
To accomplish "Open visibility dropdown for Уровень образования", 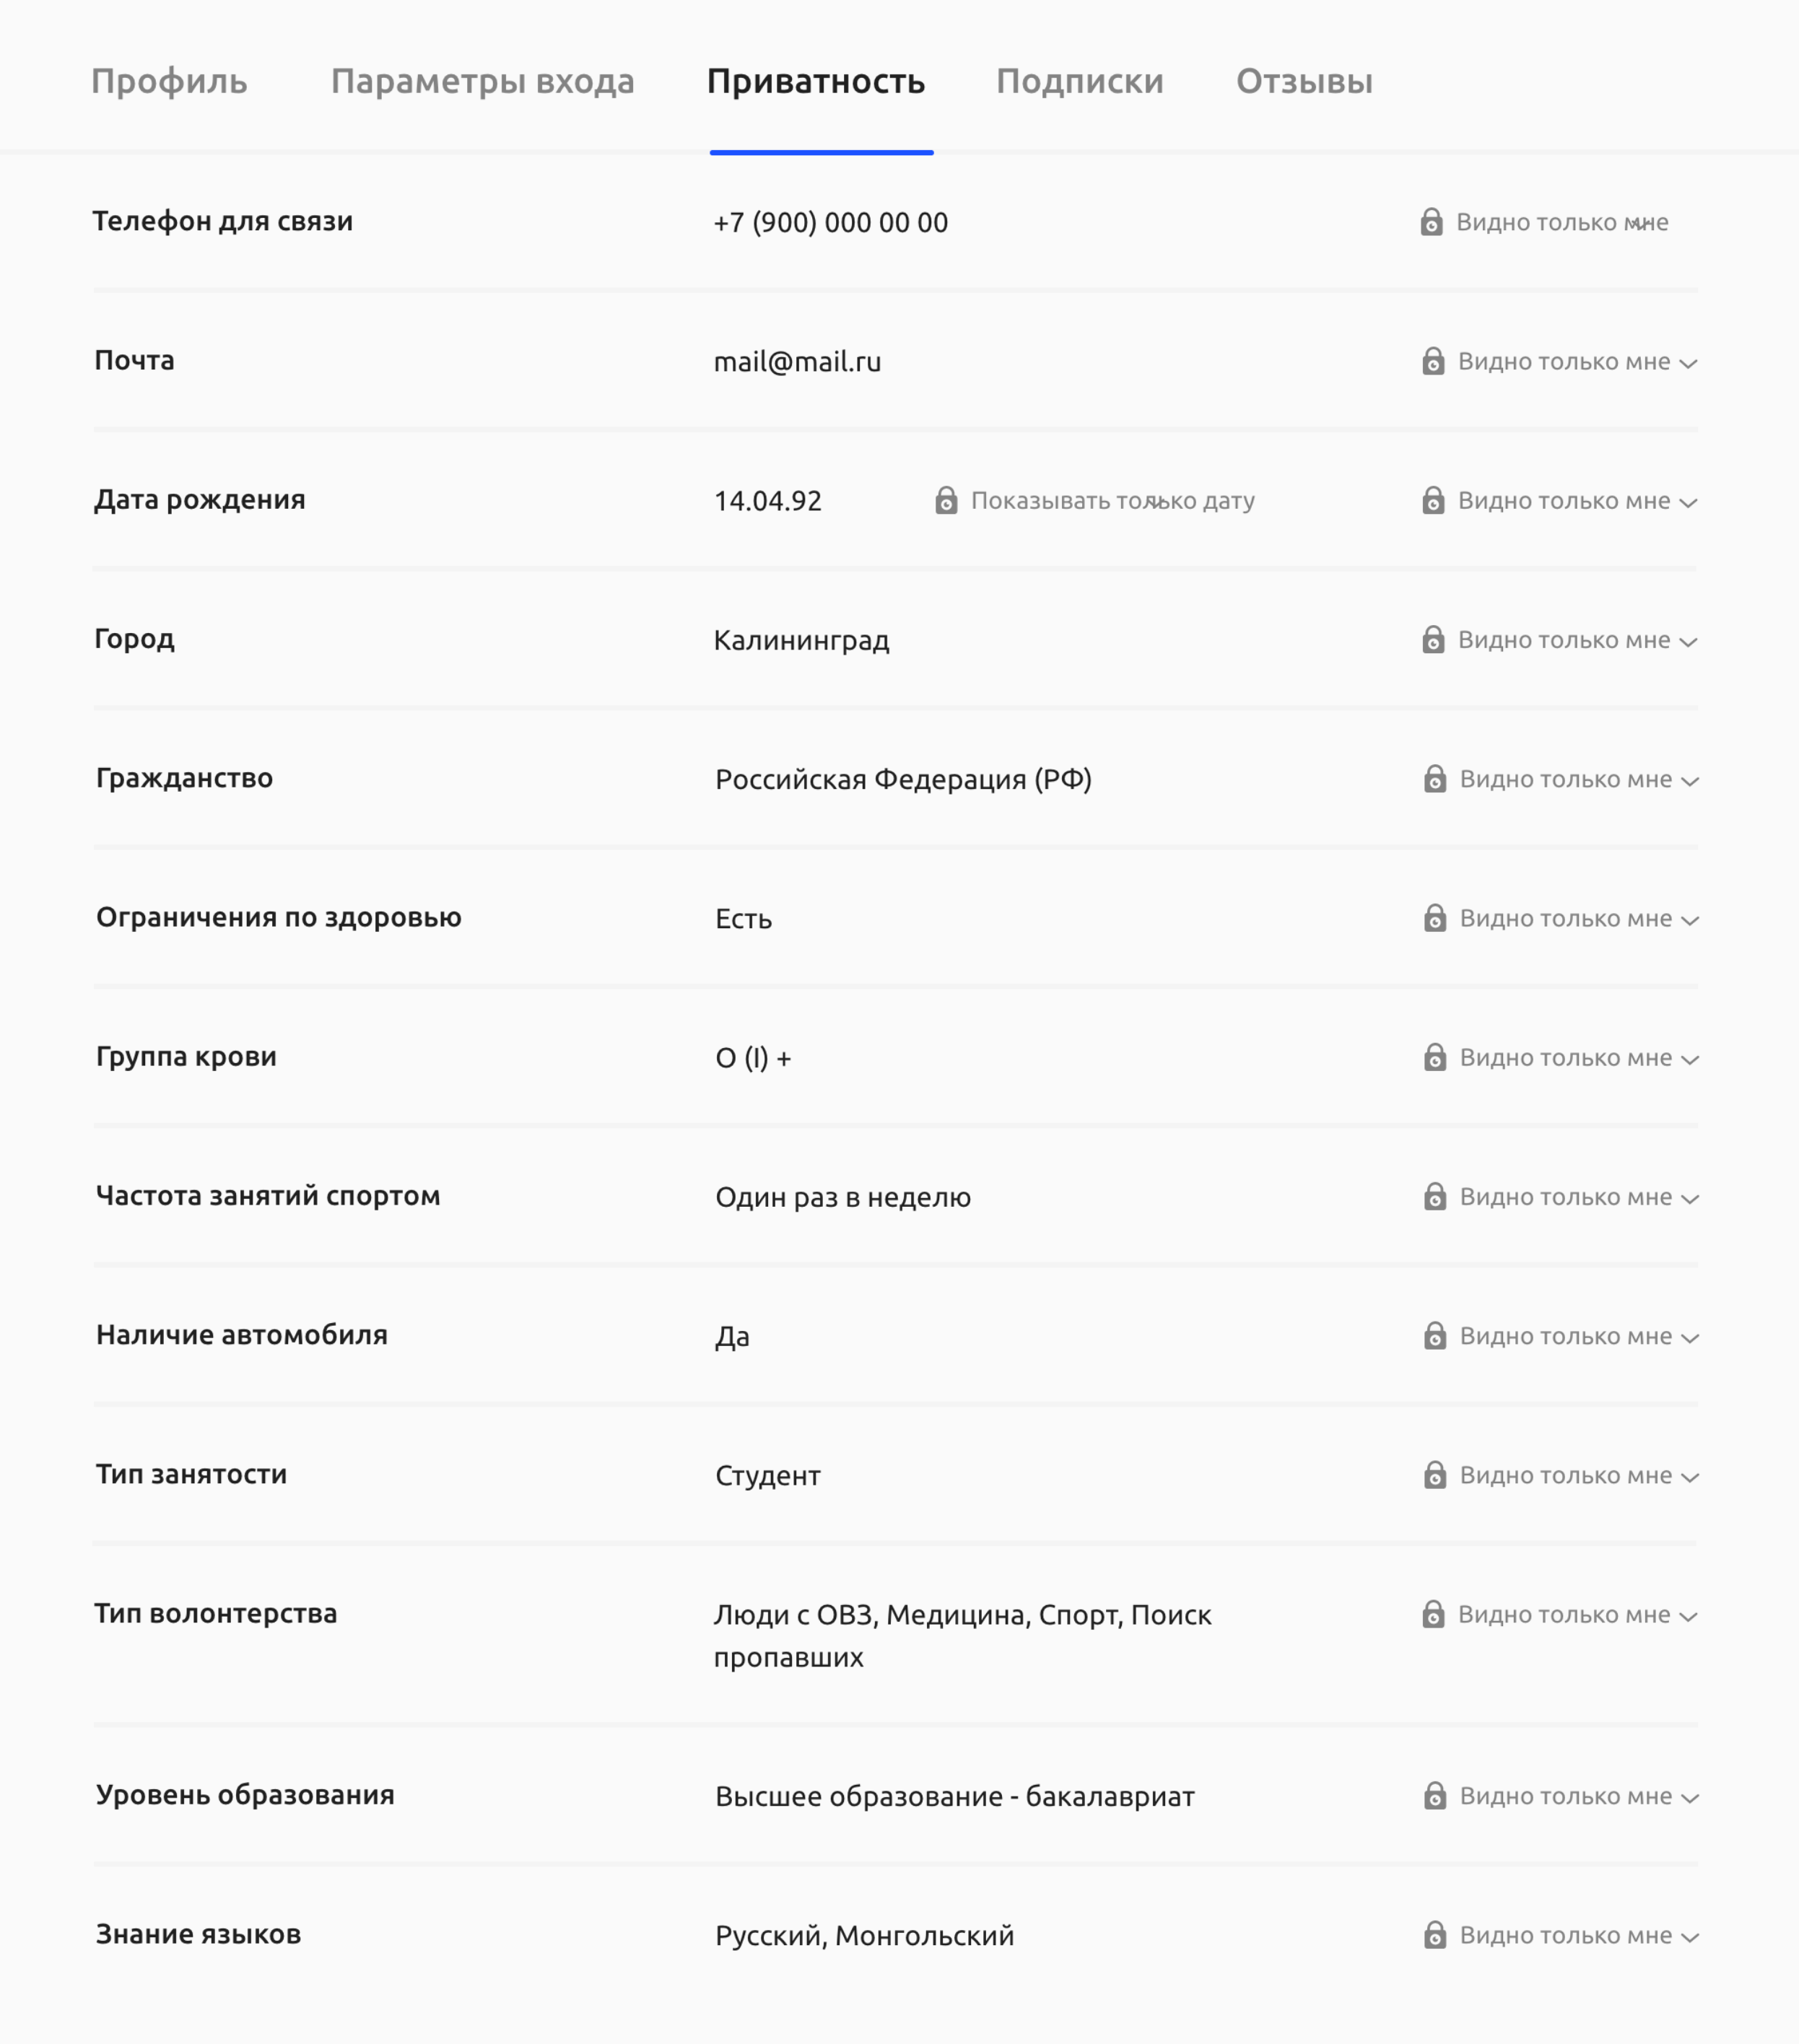I will tap(1690, 1798).
